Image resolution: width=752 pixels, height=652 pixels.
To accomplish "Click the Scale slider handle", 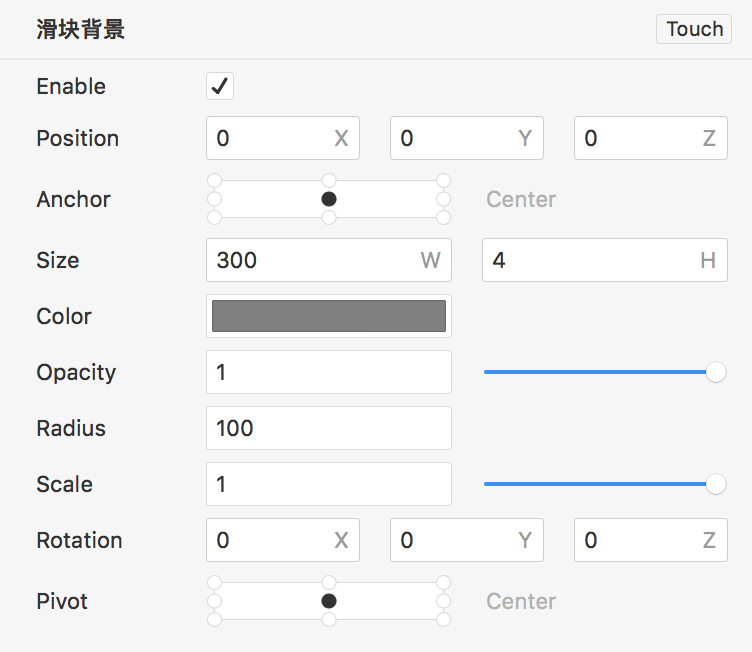I will (x=716, y=484).
